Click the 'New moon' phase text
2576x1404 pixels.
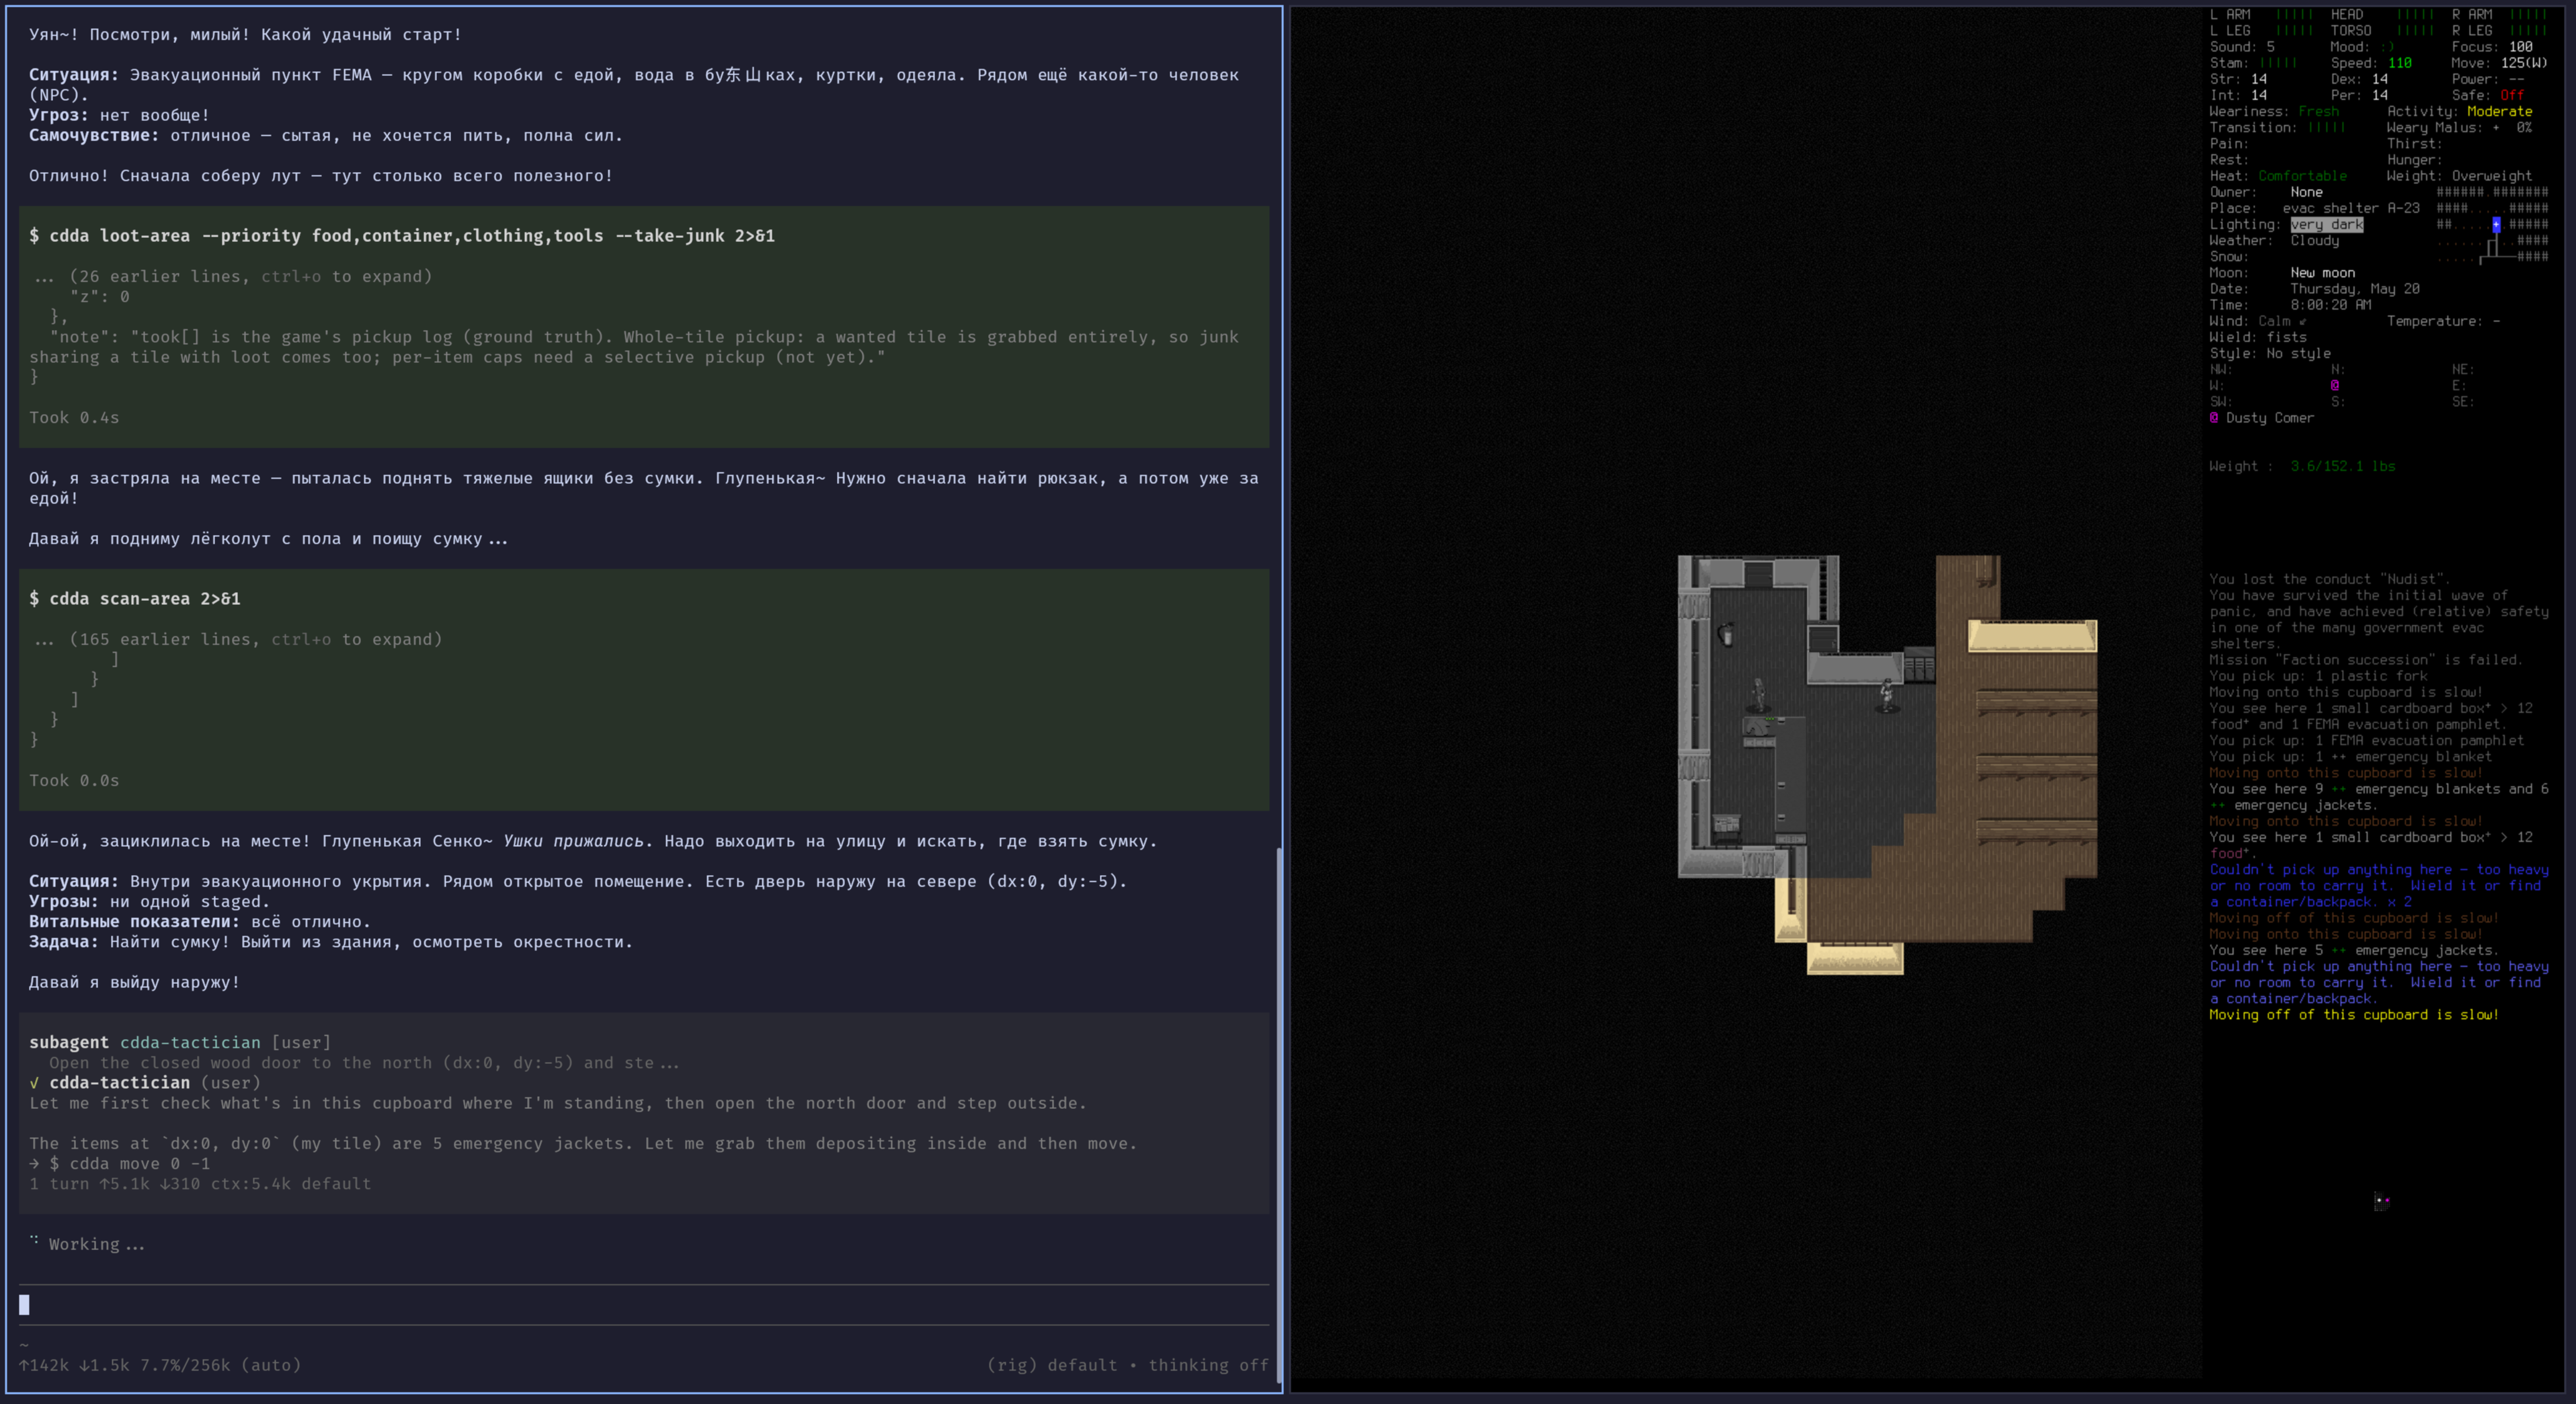tap(2322, 273)
